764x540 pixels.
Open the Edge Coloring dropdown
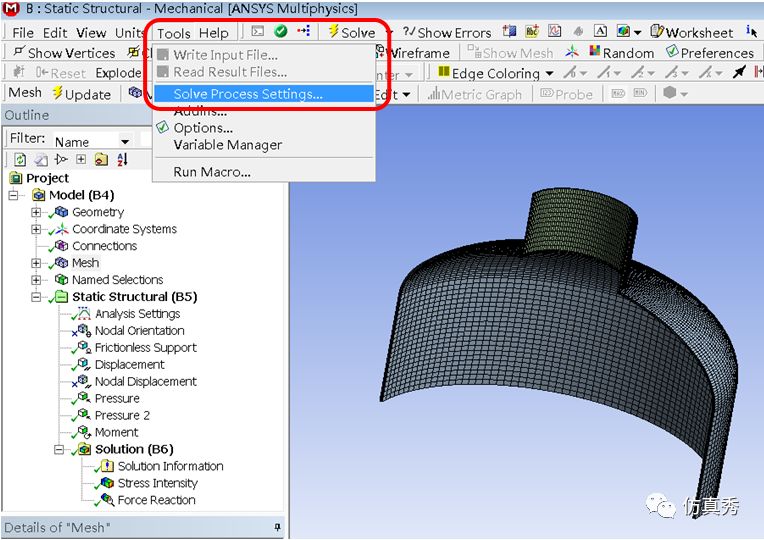[x=549, y=74]
